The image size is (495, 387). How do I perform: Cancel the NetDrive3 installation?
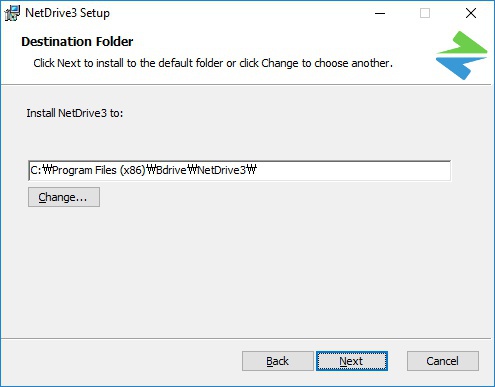(443, 361)
